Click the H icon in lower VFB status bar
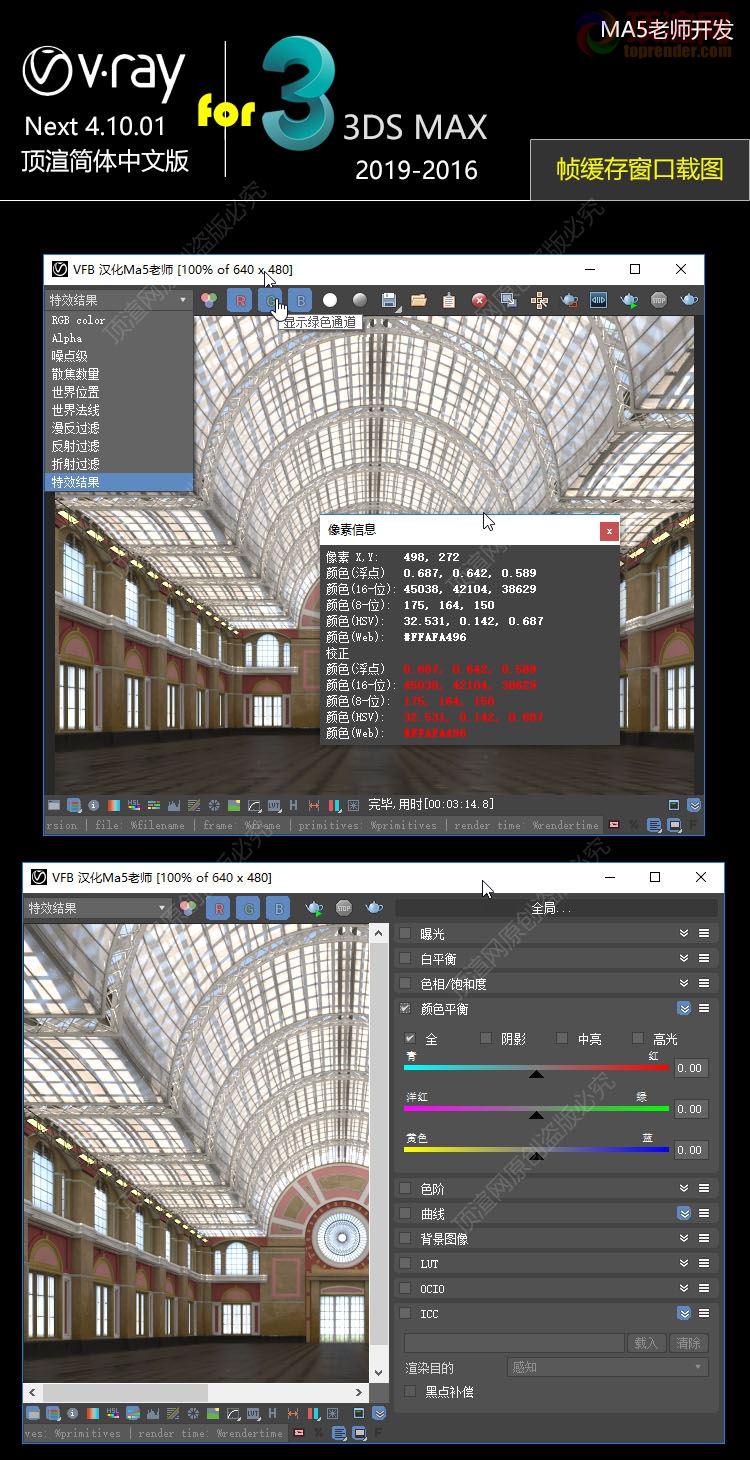The width and height of the screenshot is (750, 1460). (x=273, y=1414)
